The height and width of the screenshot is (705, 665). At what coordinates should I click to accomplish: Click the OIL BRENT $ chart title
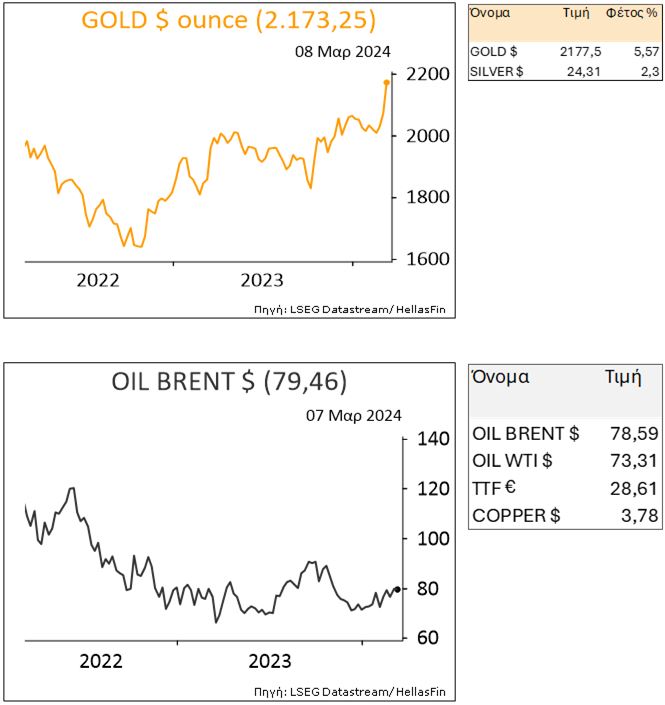[x=229, y=382]
